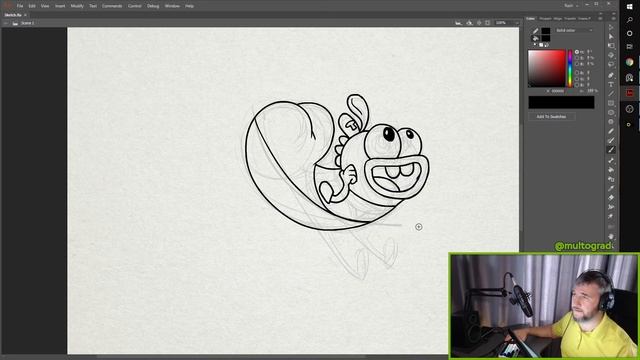Select the Eyedropper tool

click(x=611, y=189)
